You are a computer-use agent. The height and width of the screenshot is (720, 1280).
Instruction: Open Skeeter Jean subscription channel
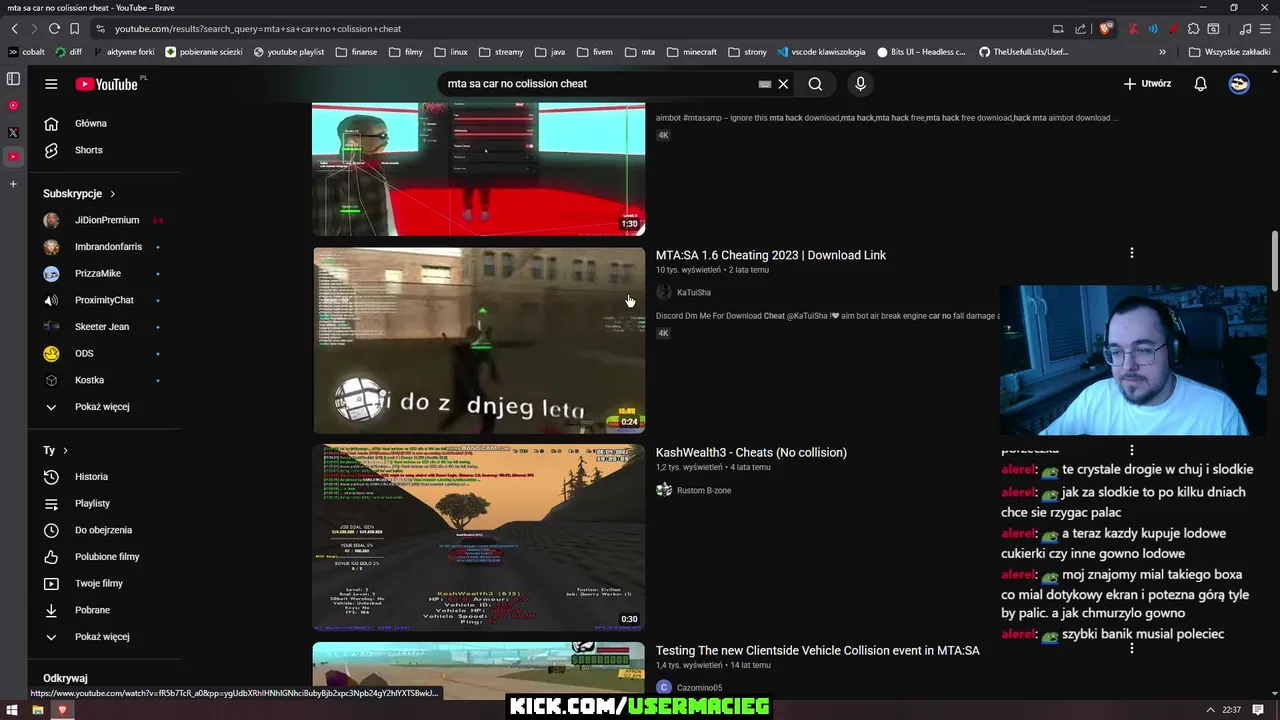pyautogui.click(x=102, y=327)
